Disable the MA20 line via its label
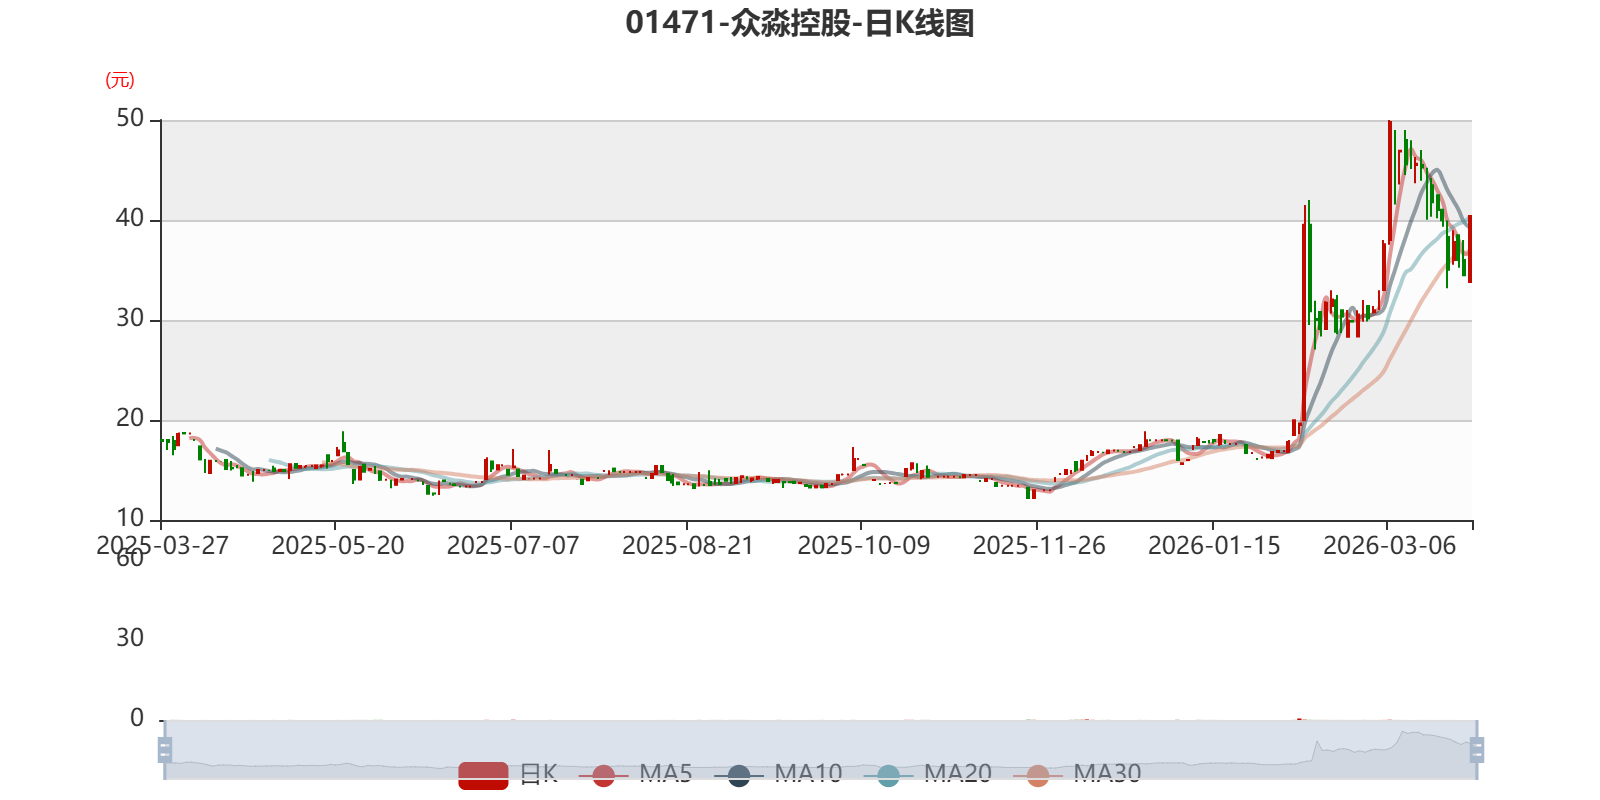Viewport: 1600px width, 800px height. pyautogui.click(x=958, y=773)
